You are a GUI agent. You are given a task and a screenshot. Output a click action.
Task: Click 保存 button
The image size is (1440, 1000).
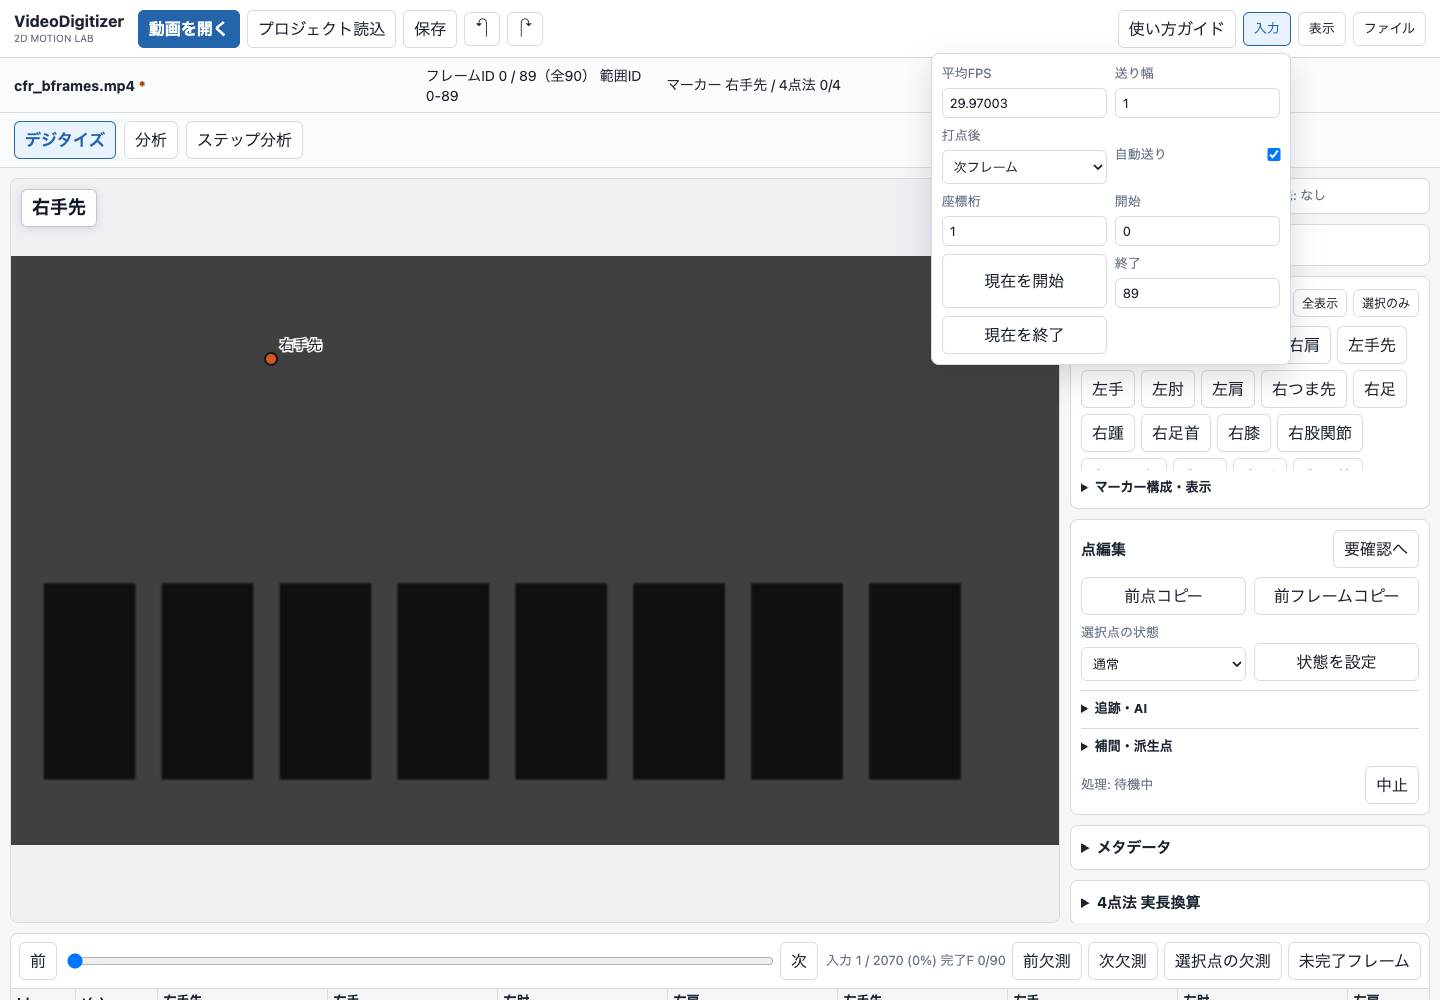click(430, 29)
